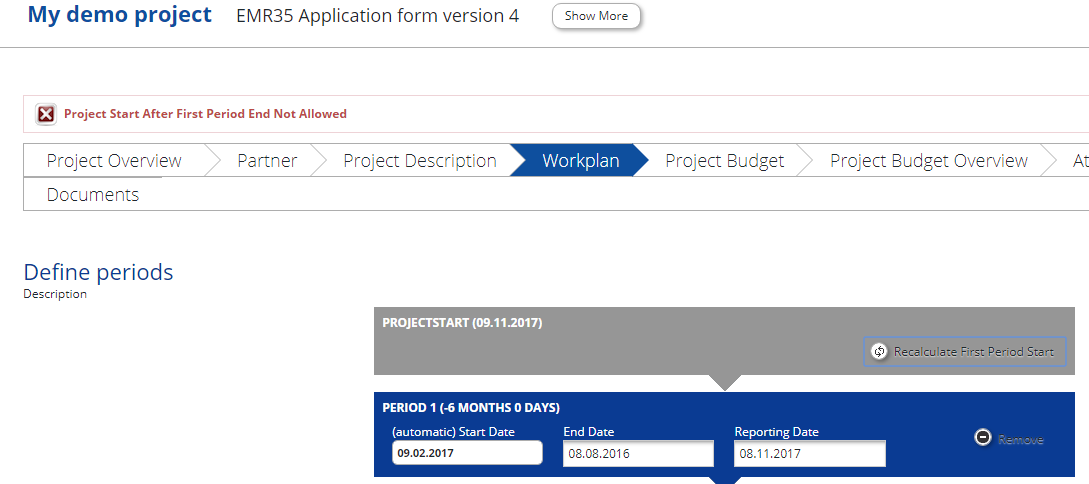Open the Documents tab
The height and width of the screenshot is (484, 1089).
tap(93, 195)
